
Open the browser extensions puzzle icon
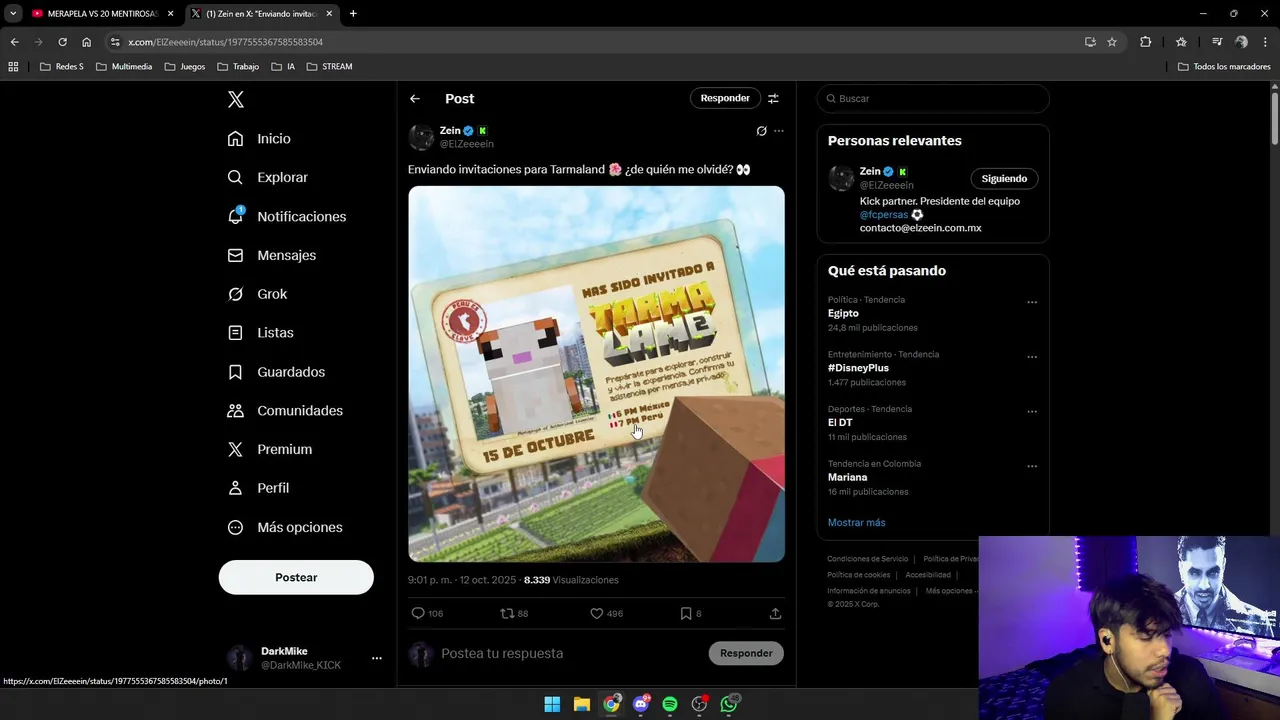pos(1145,42)
